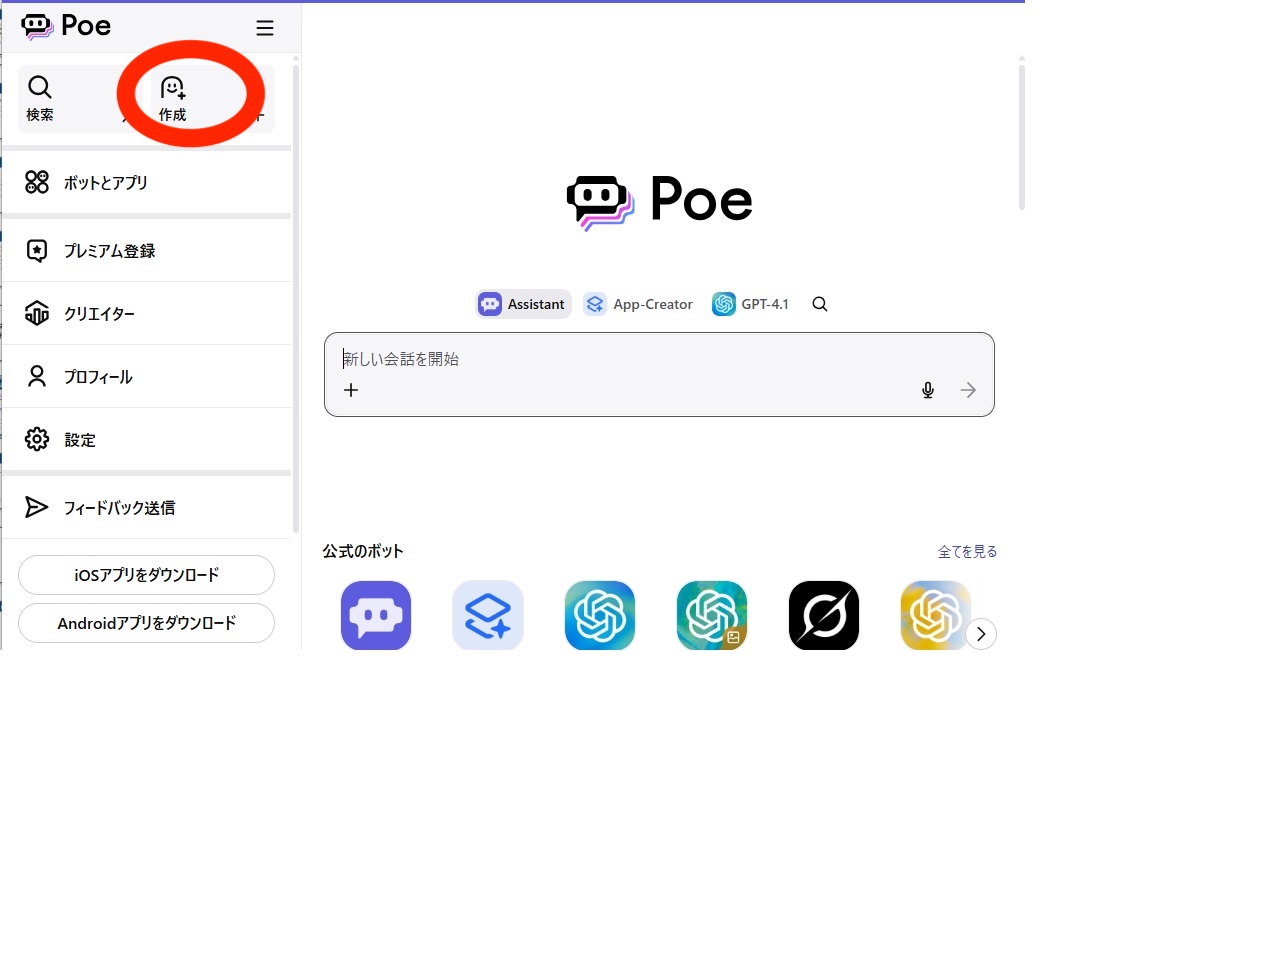Click the Poe logo in the sidebar
The image size is (1275, 964).
[x=66, y=26]
